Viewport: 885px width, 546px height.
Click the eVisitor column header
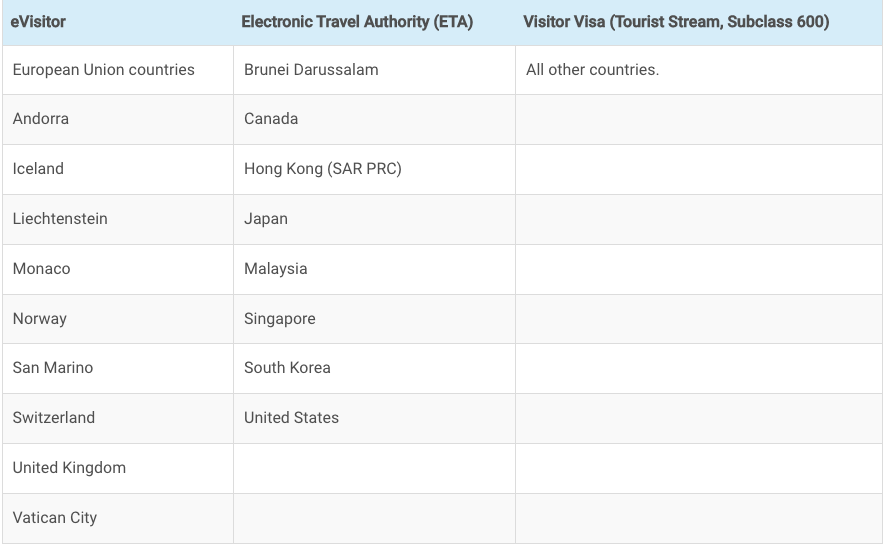tap(38, 22)
